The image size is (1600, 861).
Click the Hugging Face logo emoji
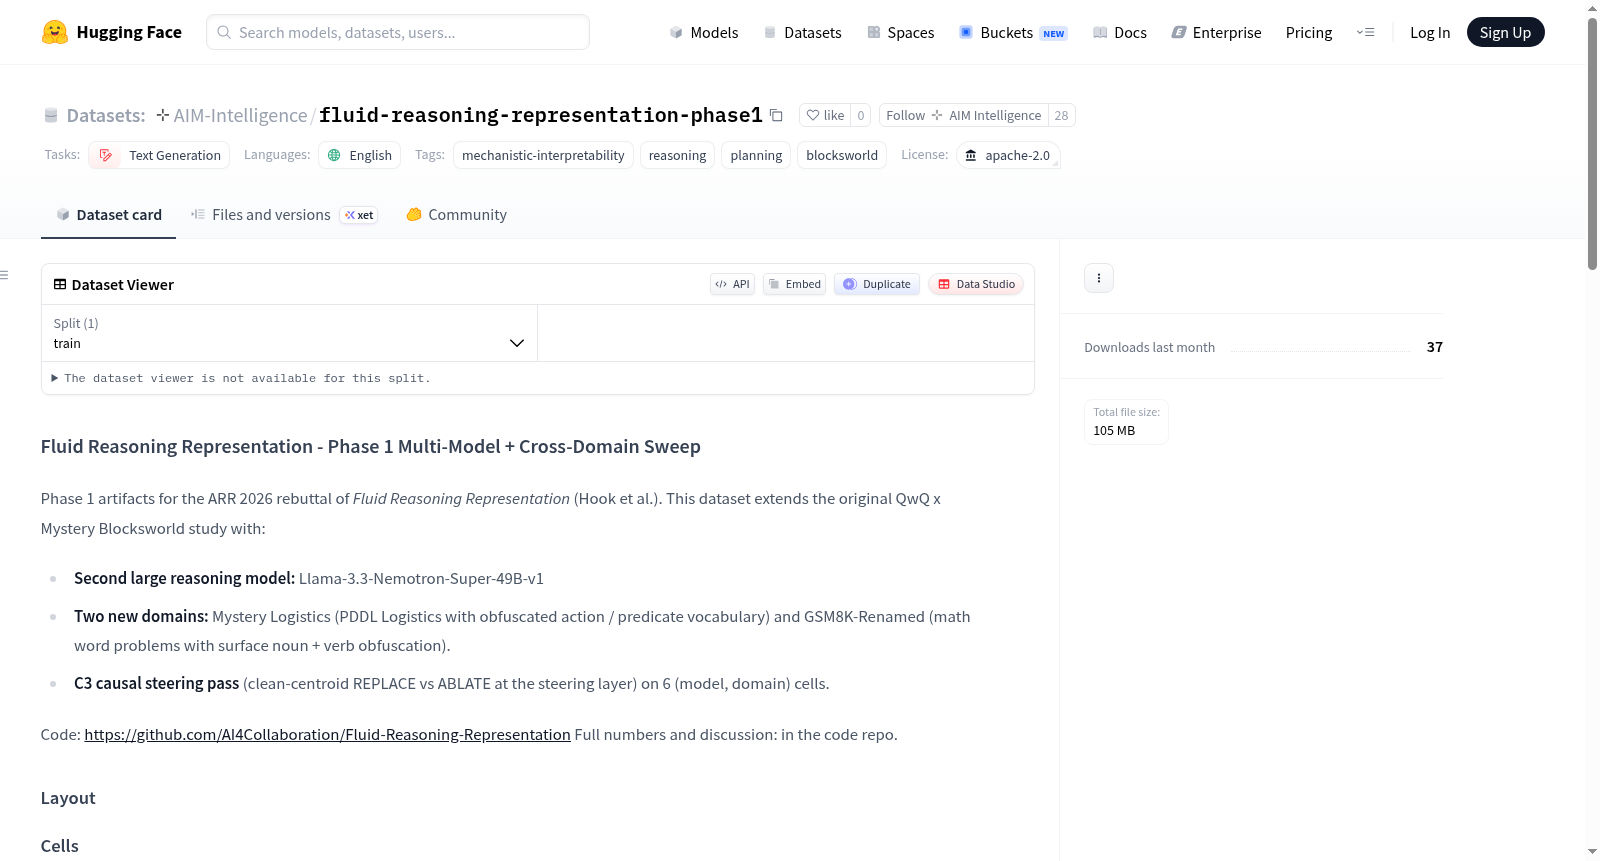point(55,32)
